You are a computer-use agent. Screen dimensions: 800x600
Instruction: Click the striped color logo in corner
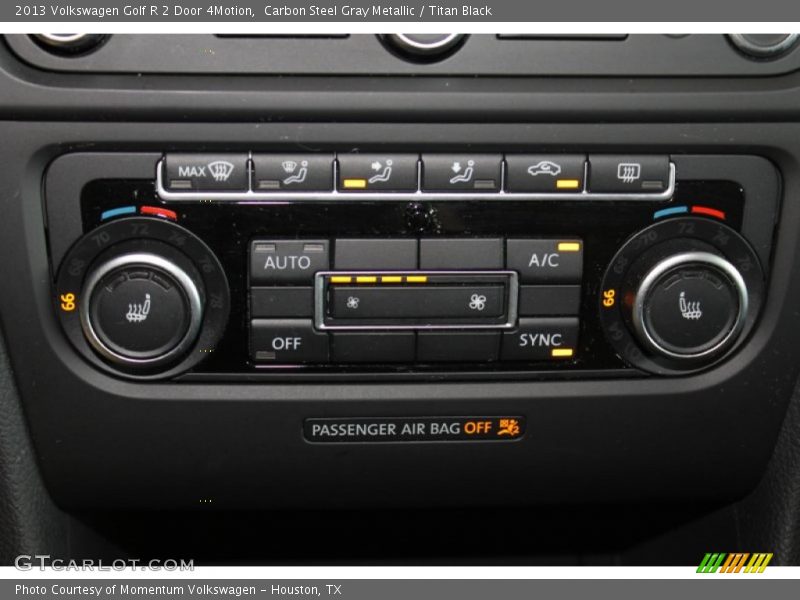[x=735, y=563]
